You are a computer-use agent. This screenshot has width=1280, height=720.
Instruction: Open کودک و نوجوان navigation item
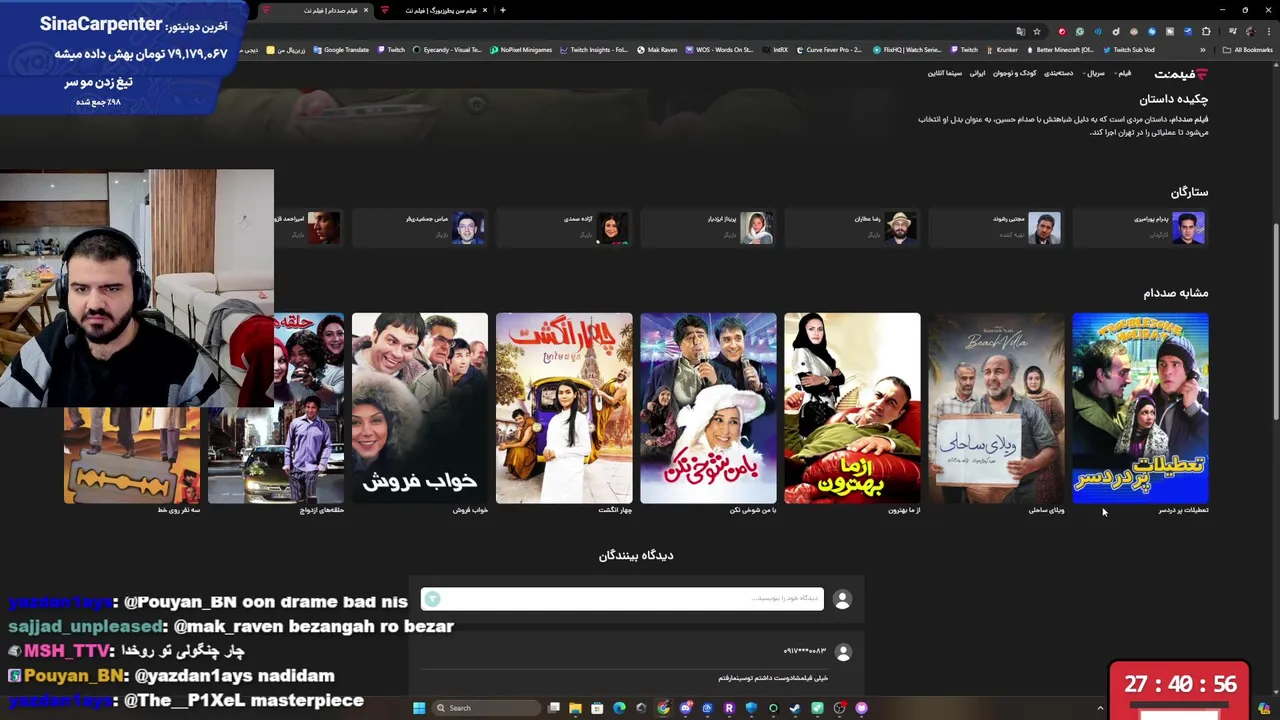(1014, 74)
